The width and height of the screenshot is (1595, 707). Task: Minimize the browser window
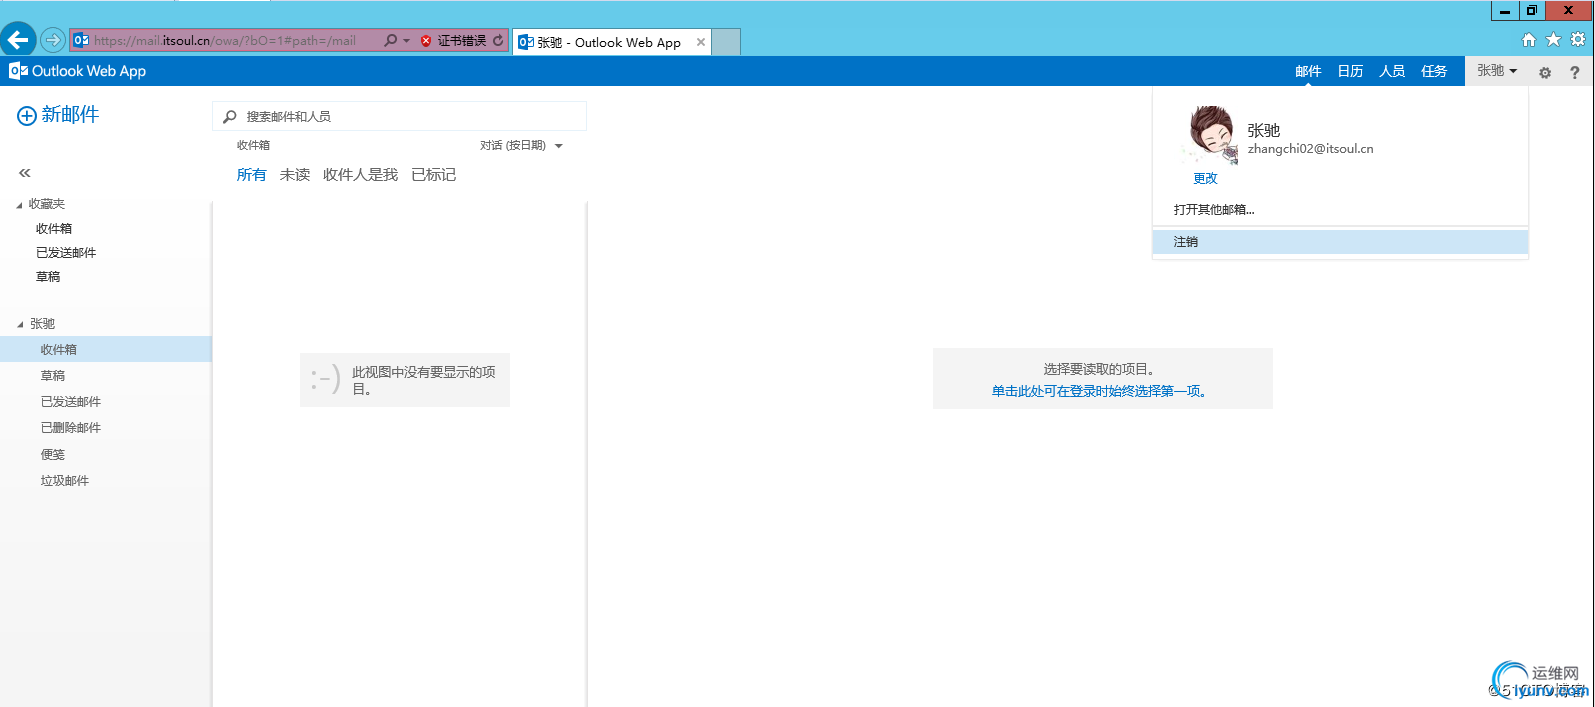(1505, 11)
